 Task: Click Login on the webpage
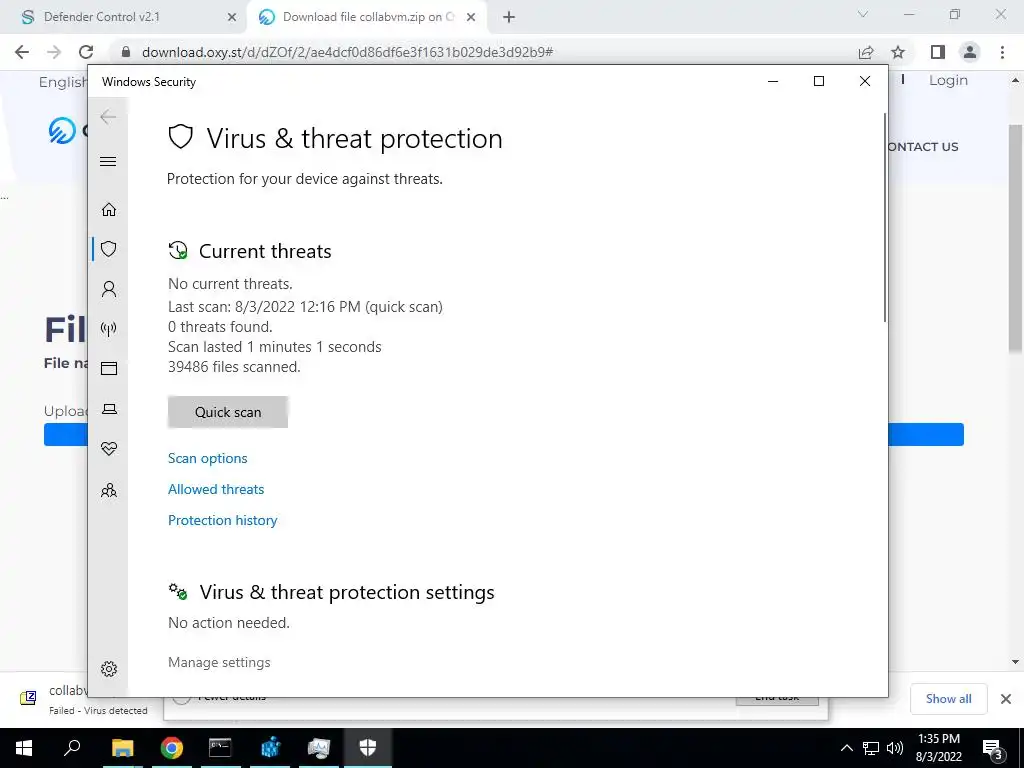click(x=948, y=80)
